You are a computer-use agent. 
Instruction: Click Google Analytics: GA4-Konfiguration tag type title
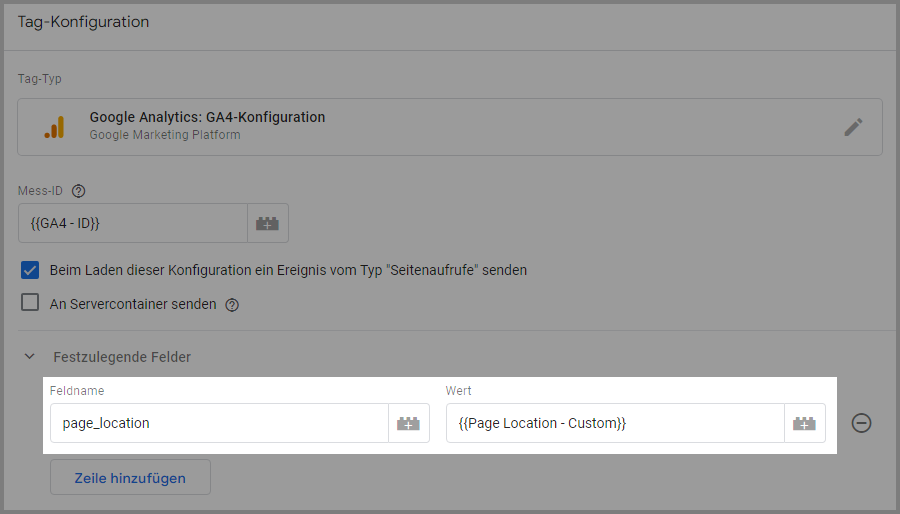point(207,117)
